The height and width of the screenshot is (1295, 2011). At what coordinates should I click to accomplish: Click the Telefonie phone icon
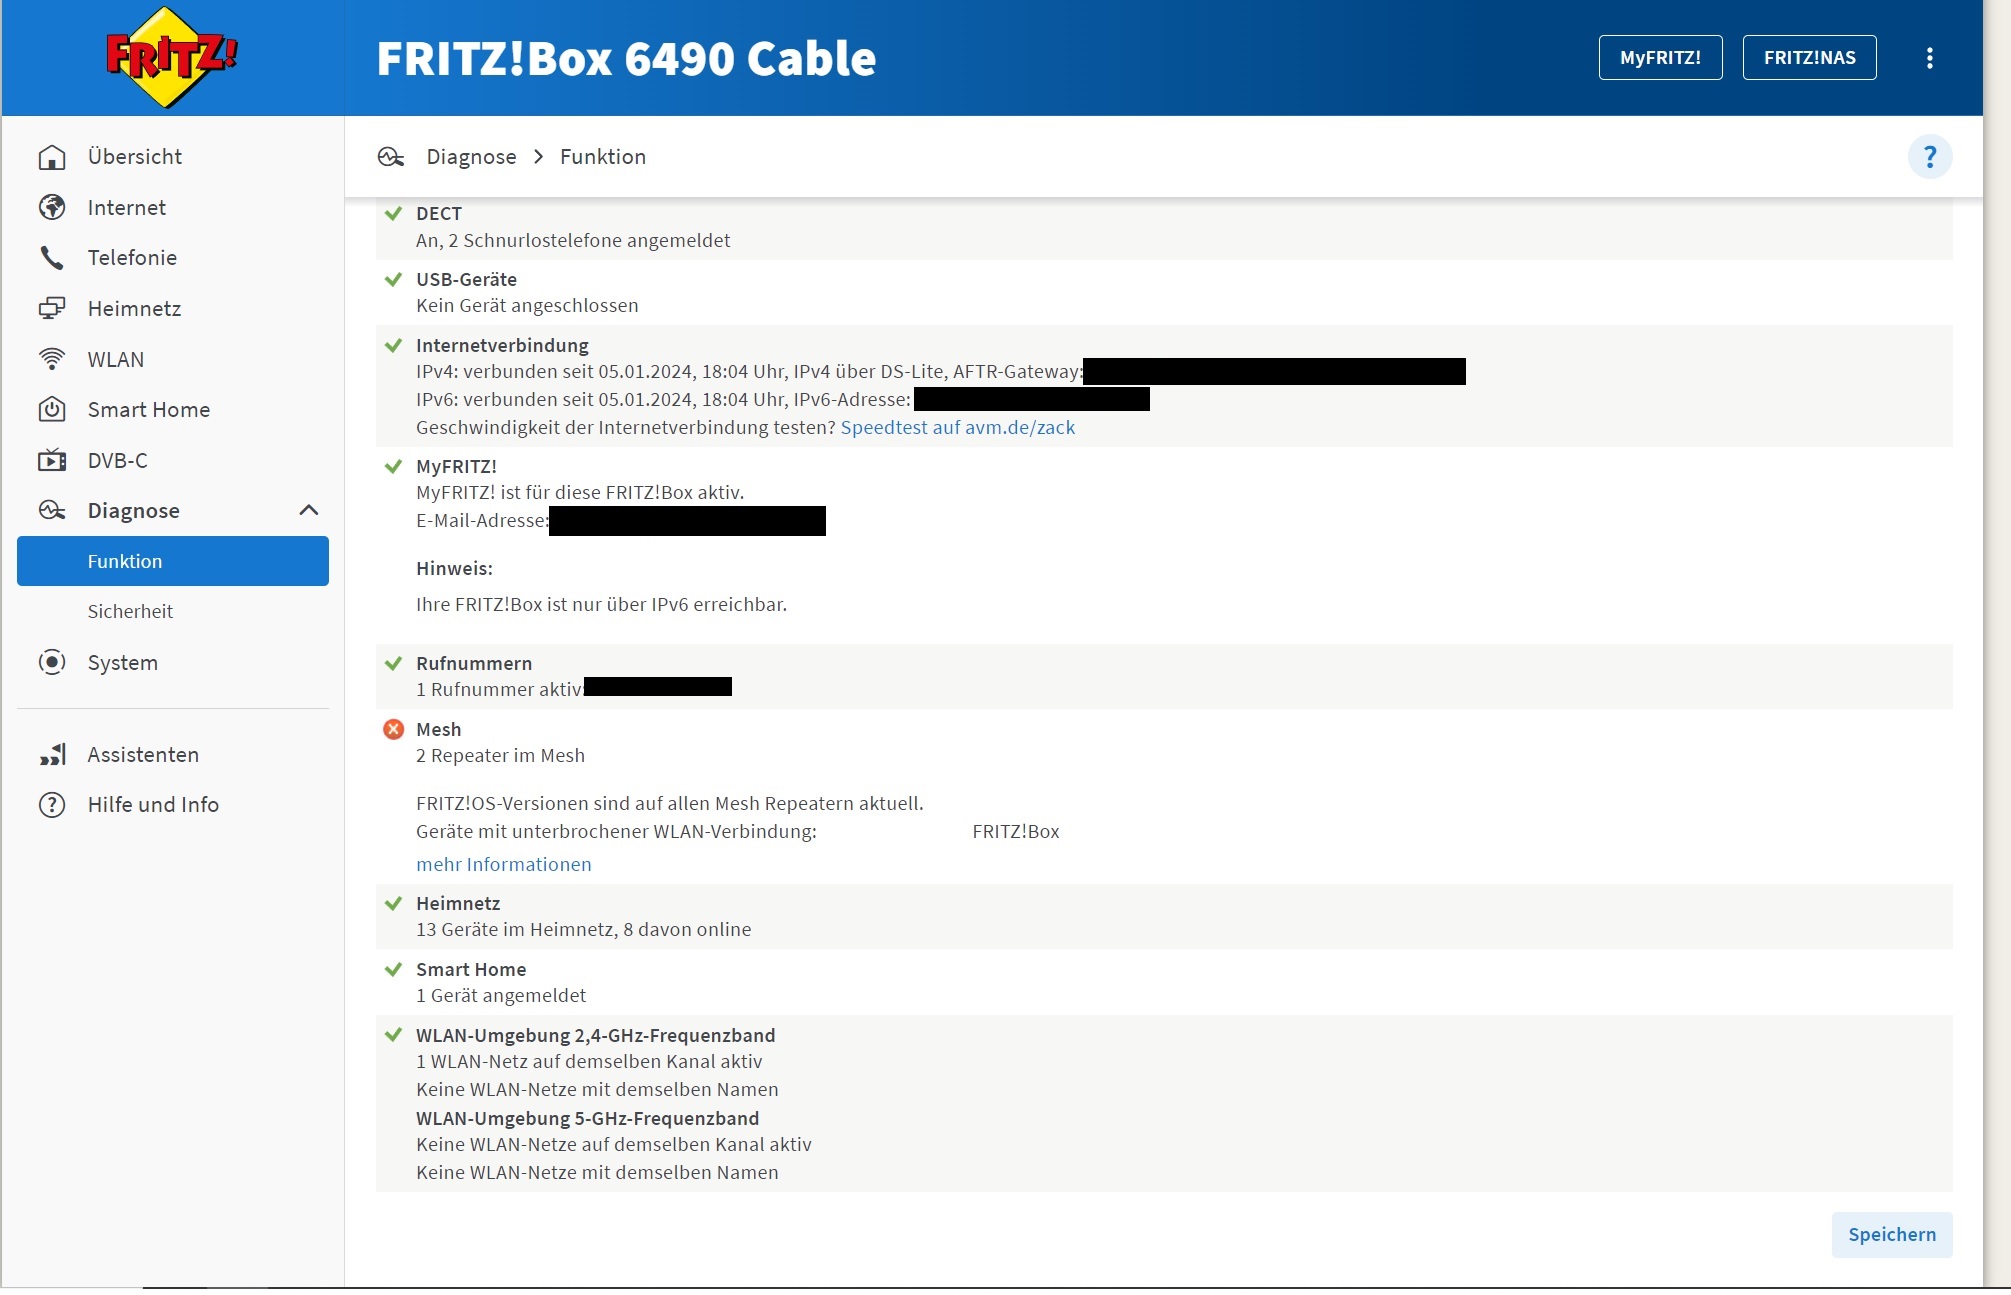tap(52, 258)
